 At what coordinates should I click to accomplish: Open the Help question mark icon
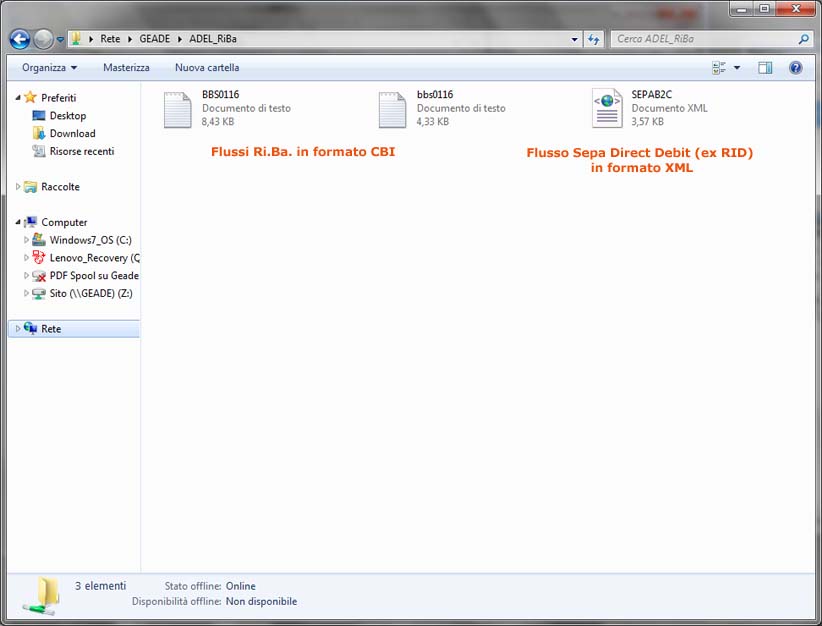click(x=796, y=68)
